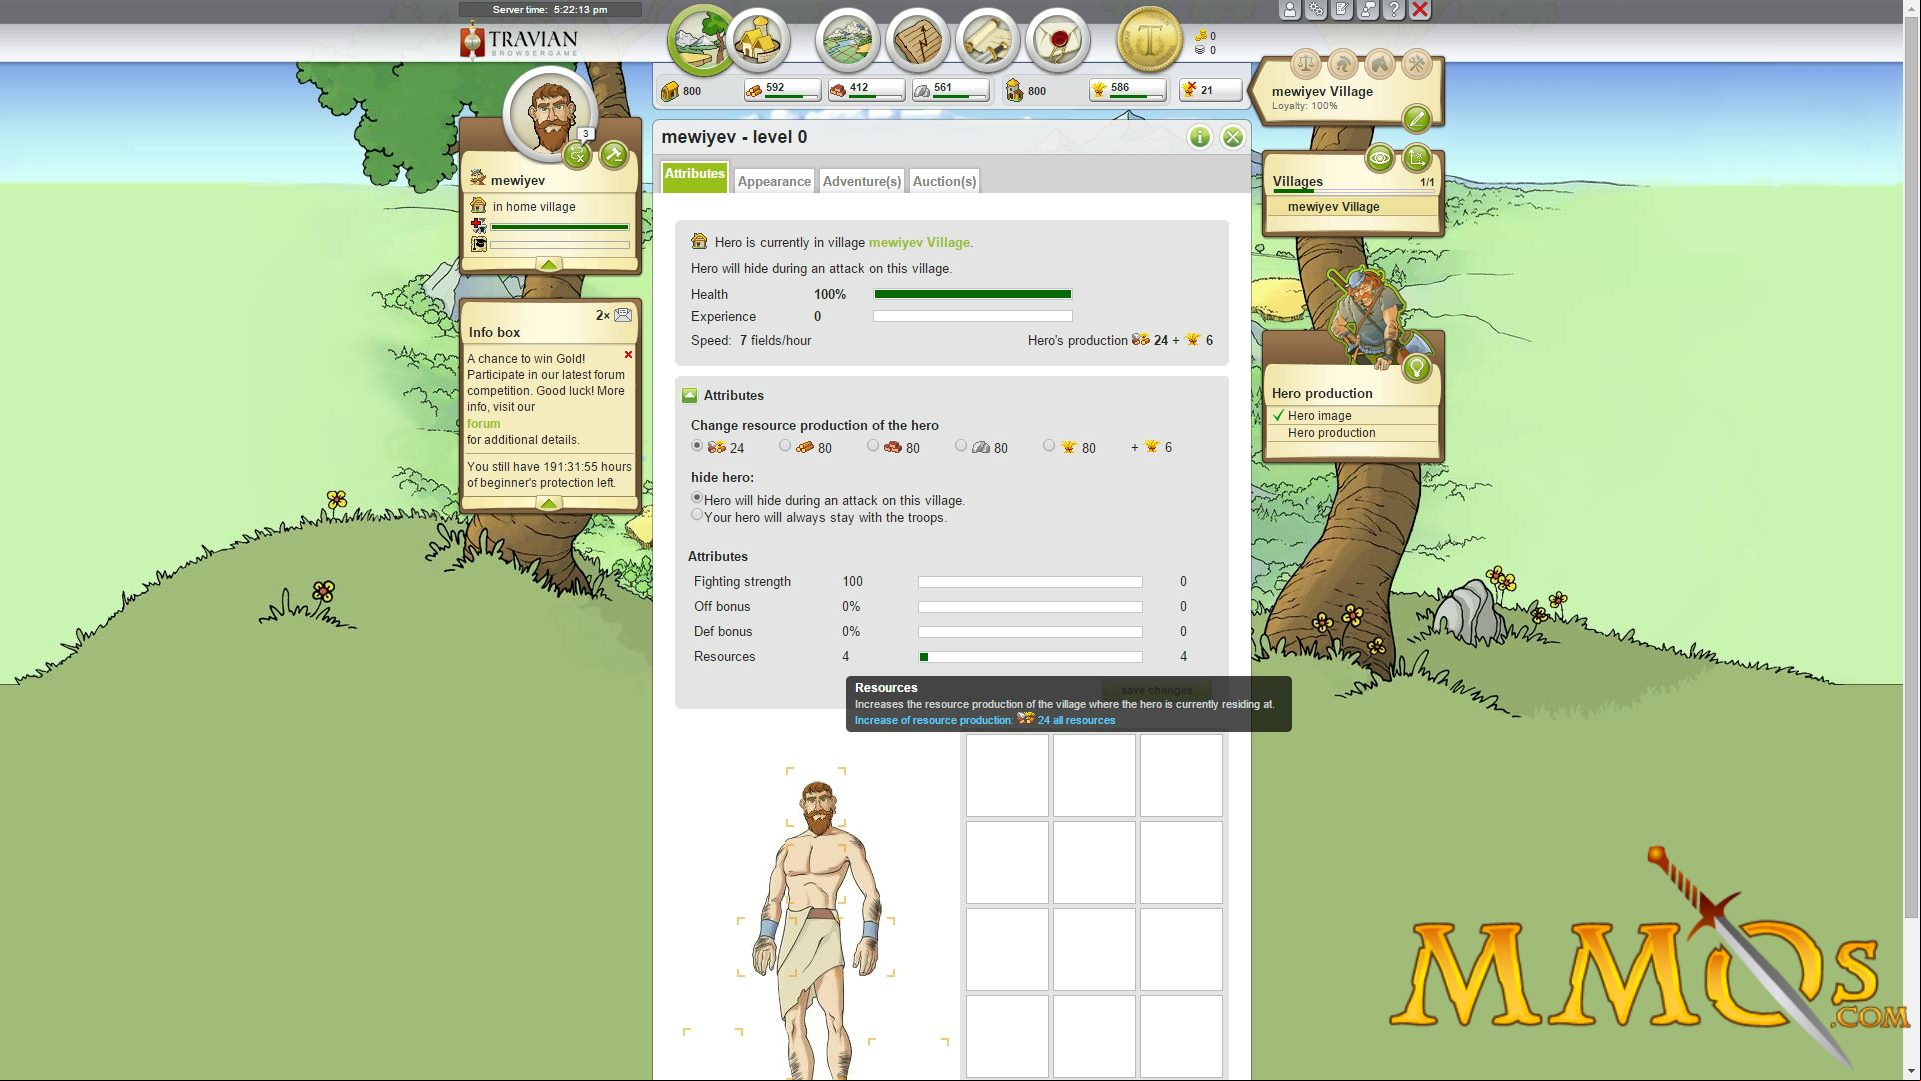The height and width of the screenshot is (1081, 1921).
Task: Click the Resources attribute bar
Action: [1030, 657]
